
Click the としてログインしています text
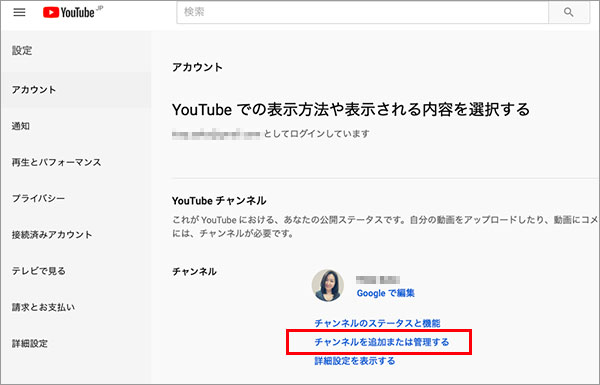pyautogui.click(x=316, y=134)
